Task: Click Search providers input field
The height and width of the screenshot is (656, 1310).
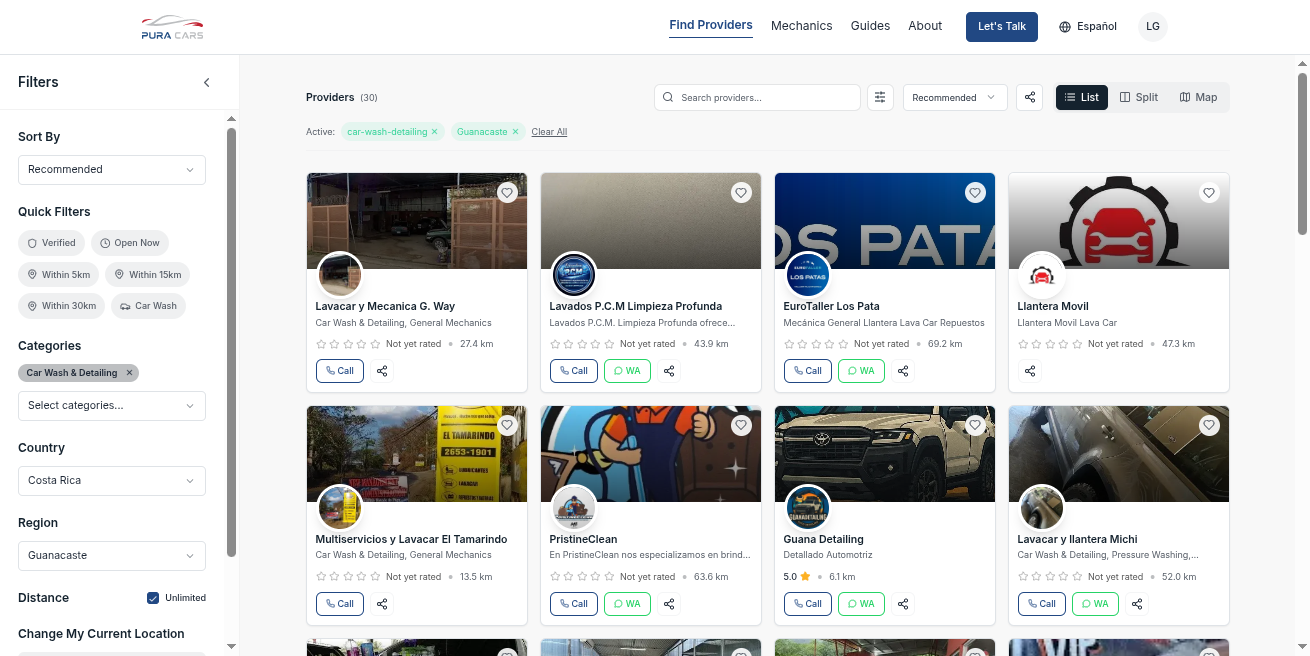Action: [757, 97]
